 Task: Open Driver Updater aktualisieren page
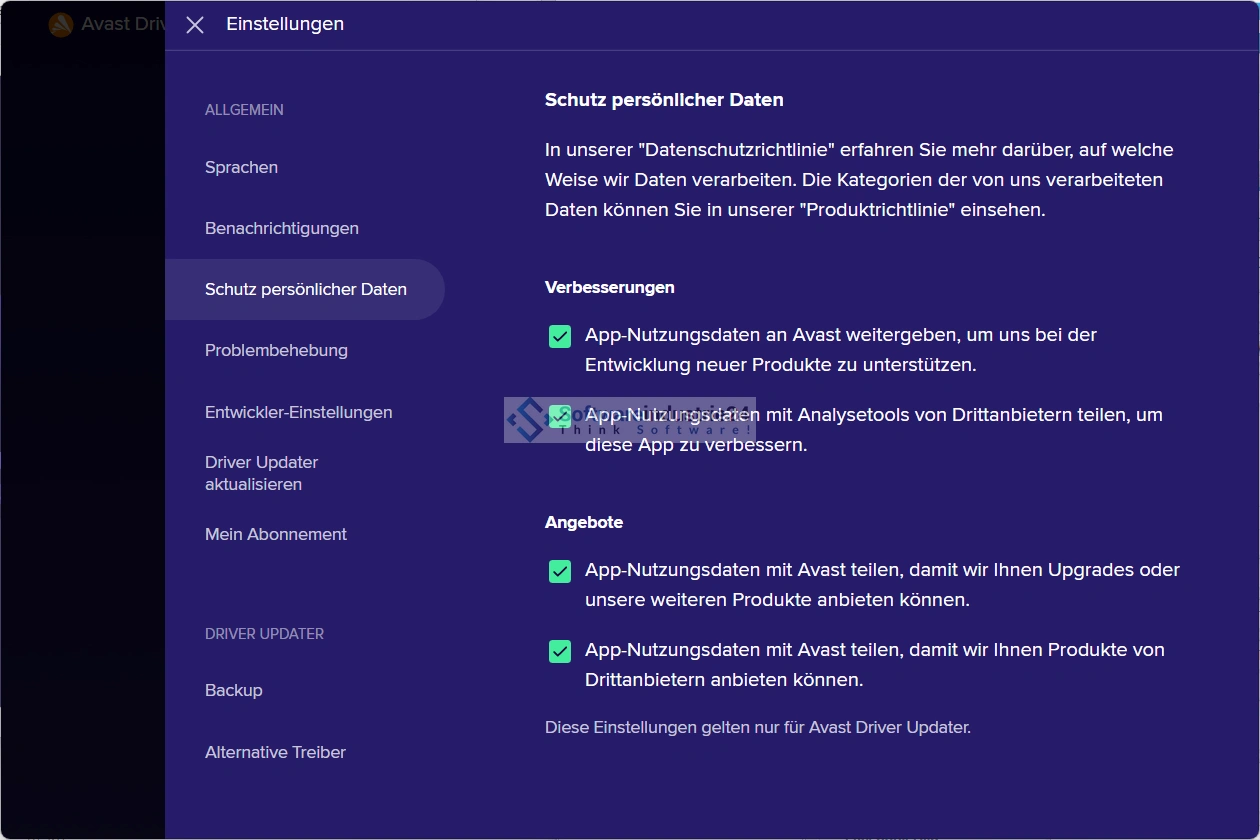click(261, 473)
